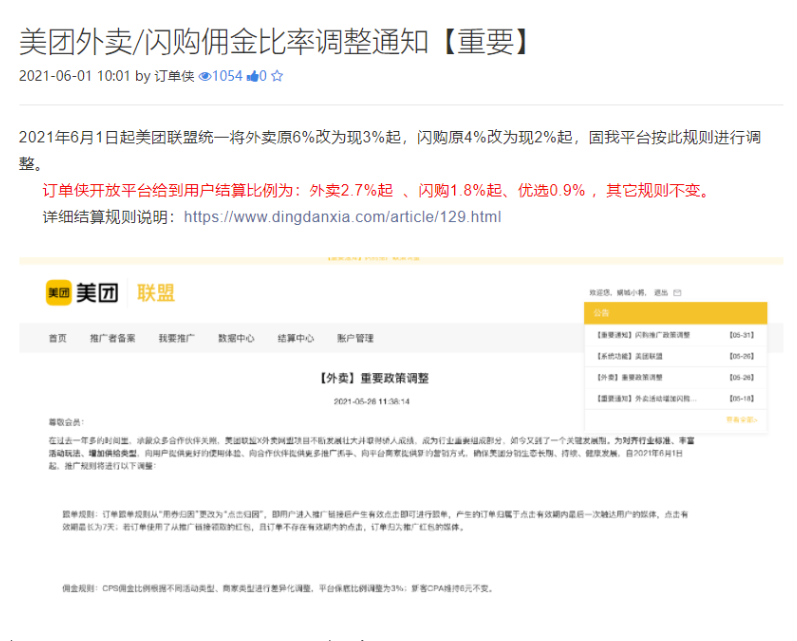The width and height of the screenshot is (797, 641).
Task: Click the red settlement ratio text line
Action: pos(376,191)
